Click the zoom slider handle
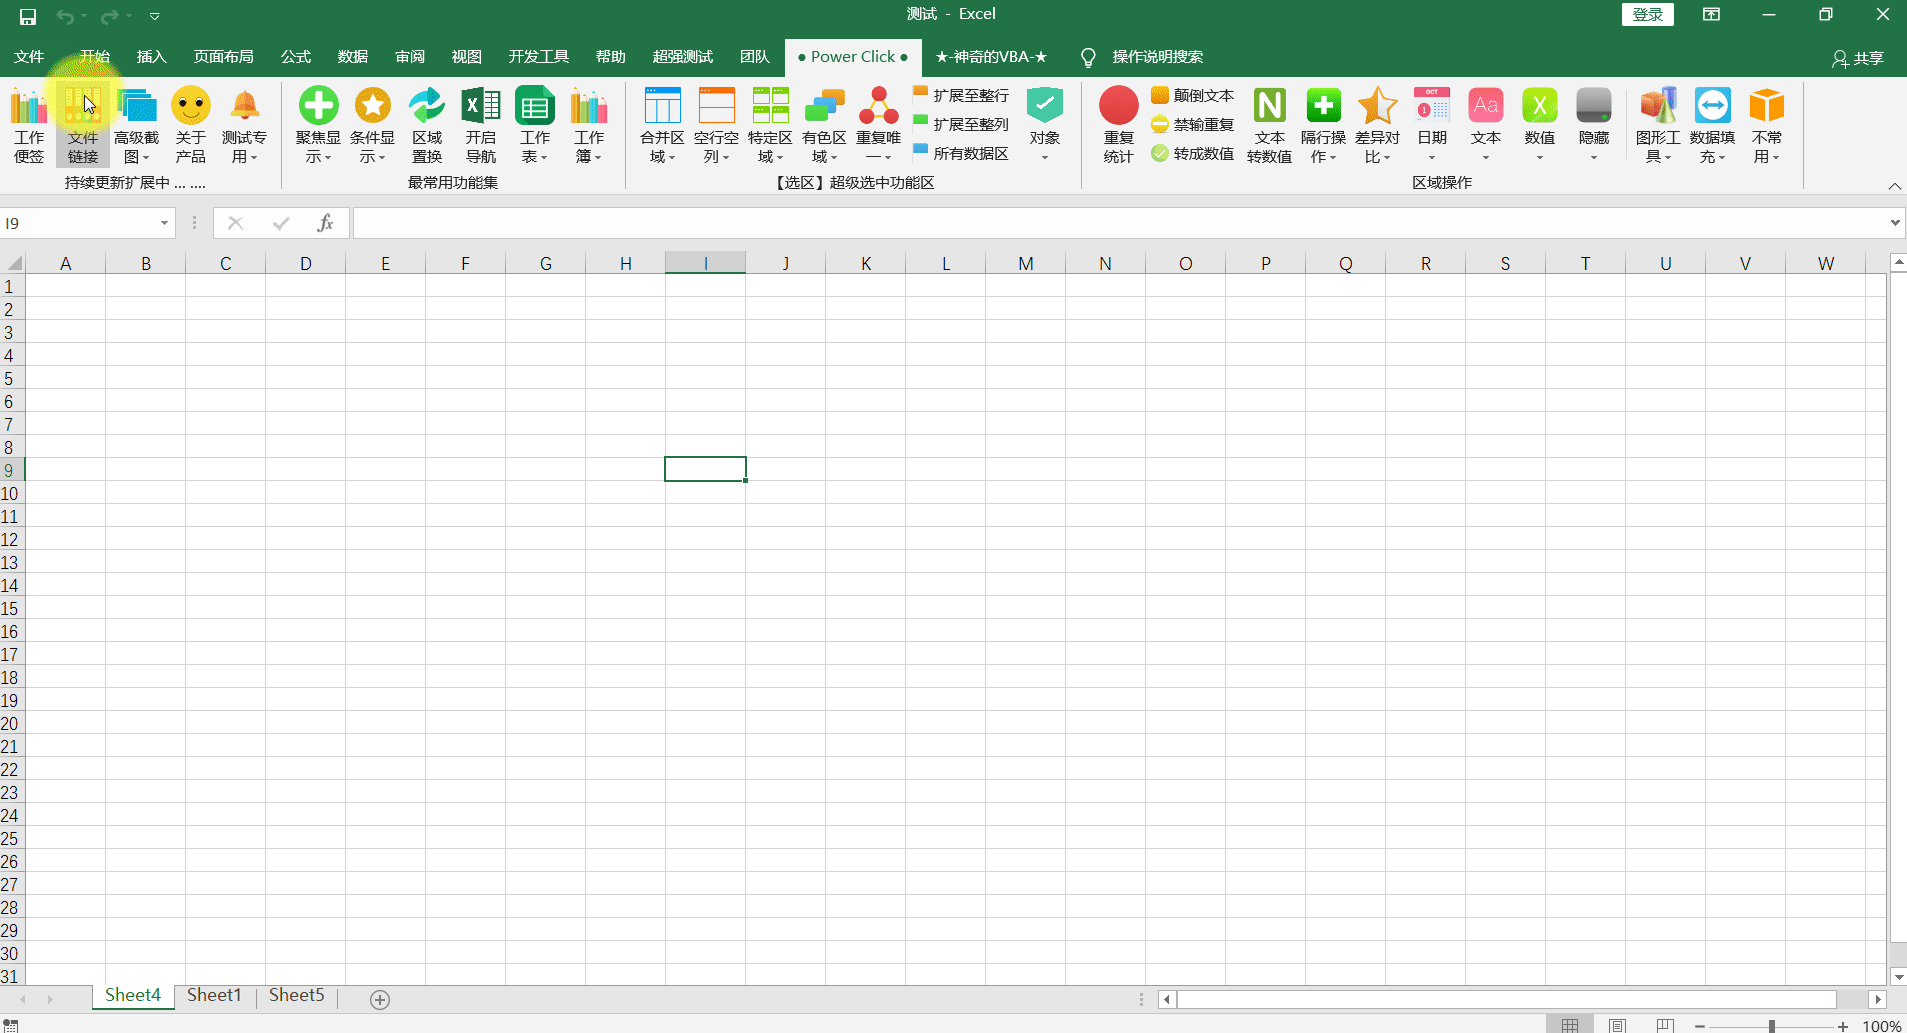Image resolution: width=1907 pixels, height=1033 pixels. click(x=1771, y=1026)
